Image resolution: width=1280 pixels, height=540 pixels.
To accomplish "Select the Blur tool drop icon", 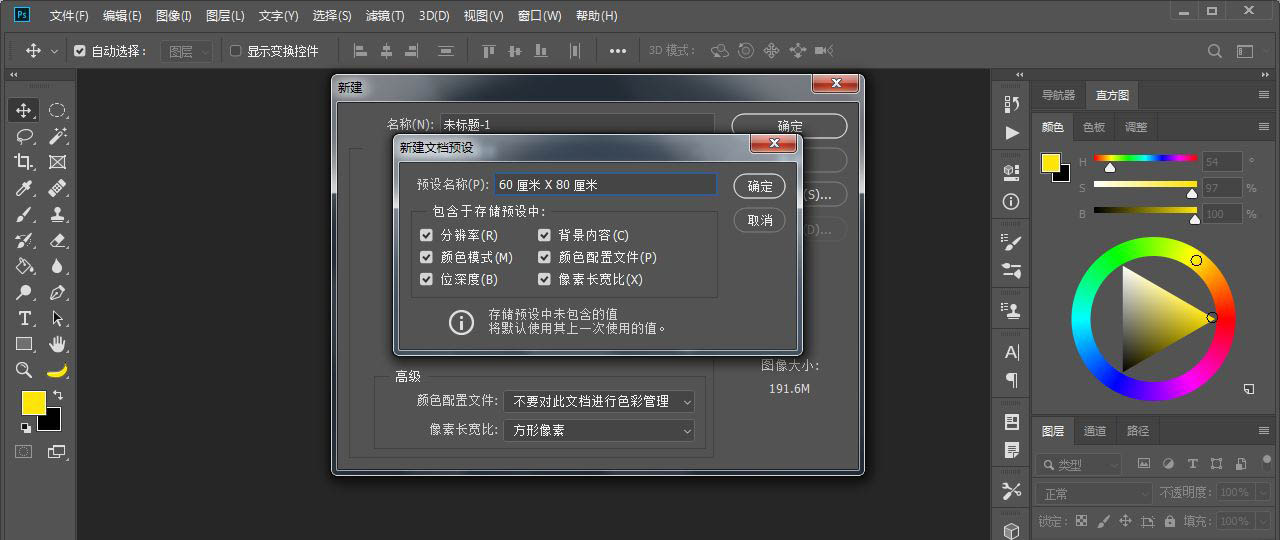I will 58,266.
